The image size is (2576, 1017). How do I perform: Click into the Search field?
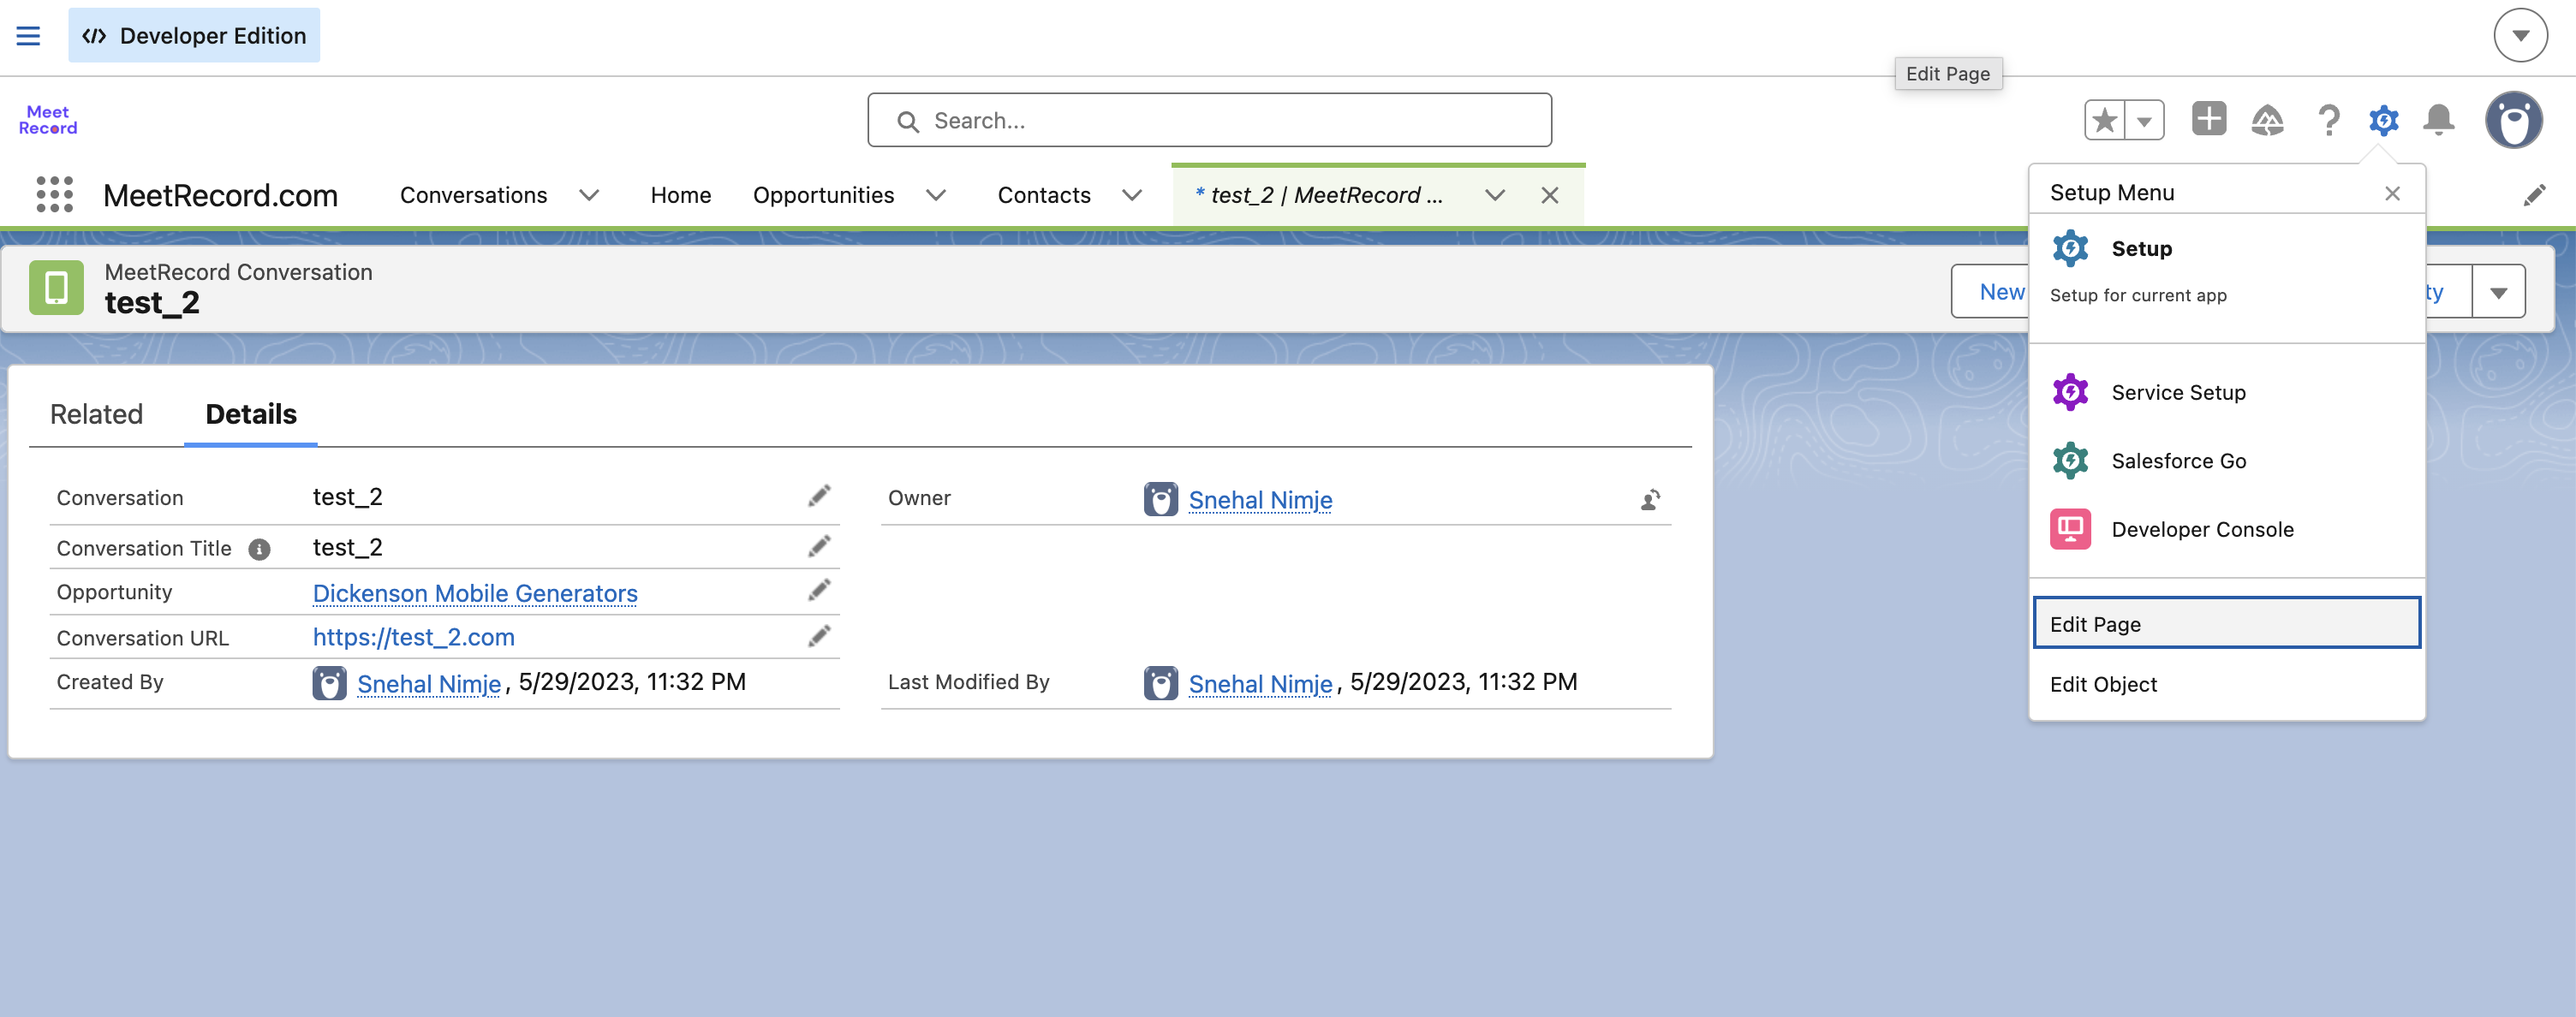point(1210,120)
